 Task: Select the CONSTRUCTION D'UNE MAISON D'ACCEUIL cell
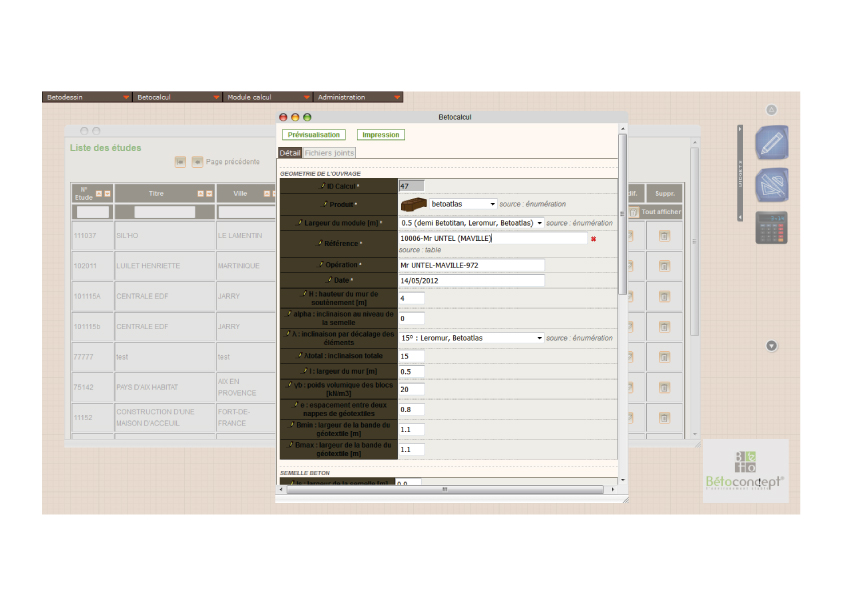coord(165,417)
